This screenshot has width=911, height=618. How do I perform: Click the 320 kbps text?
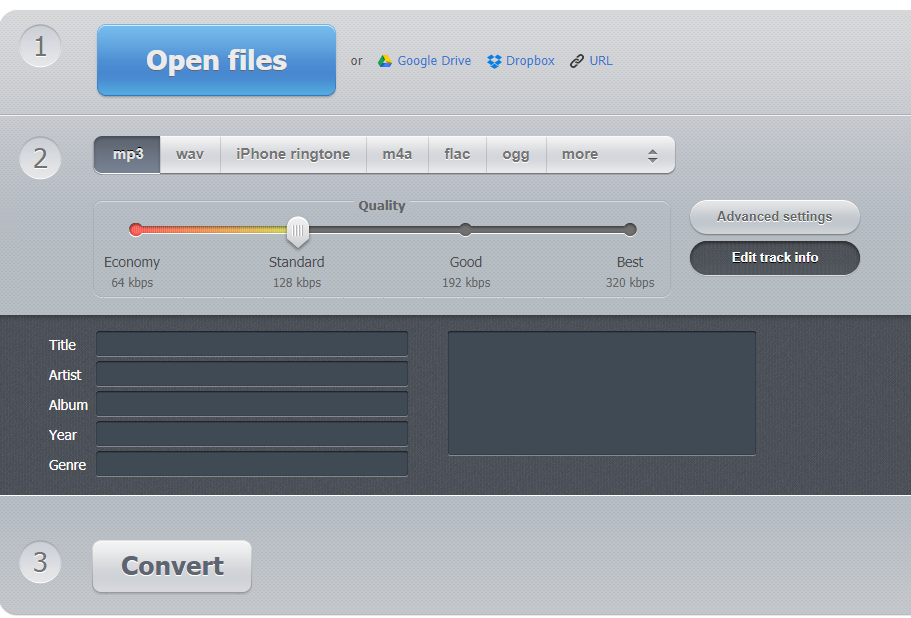[630, 283]
